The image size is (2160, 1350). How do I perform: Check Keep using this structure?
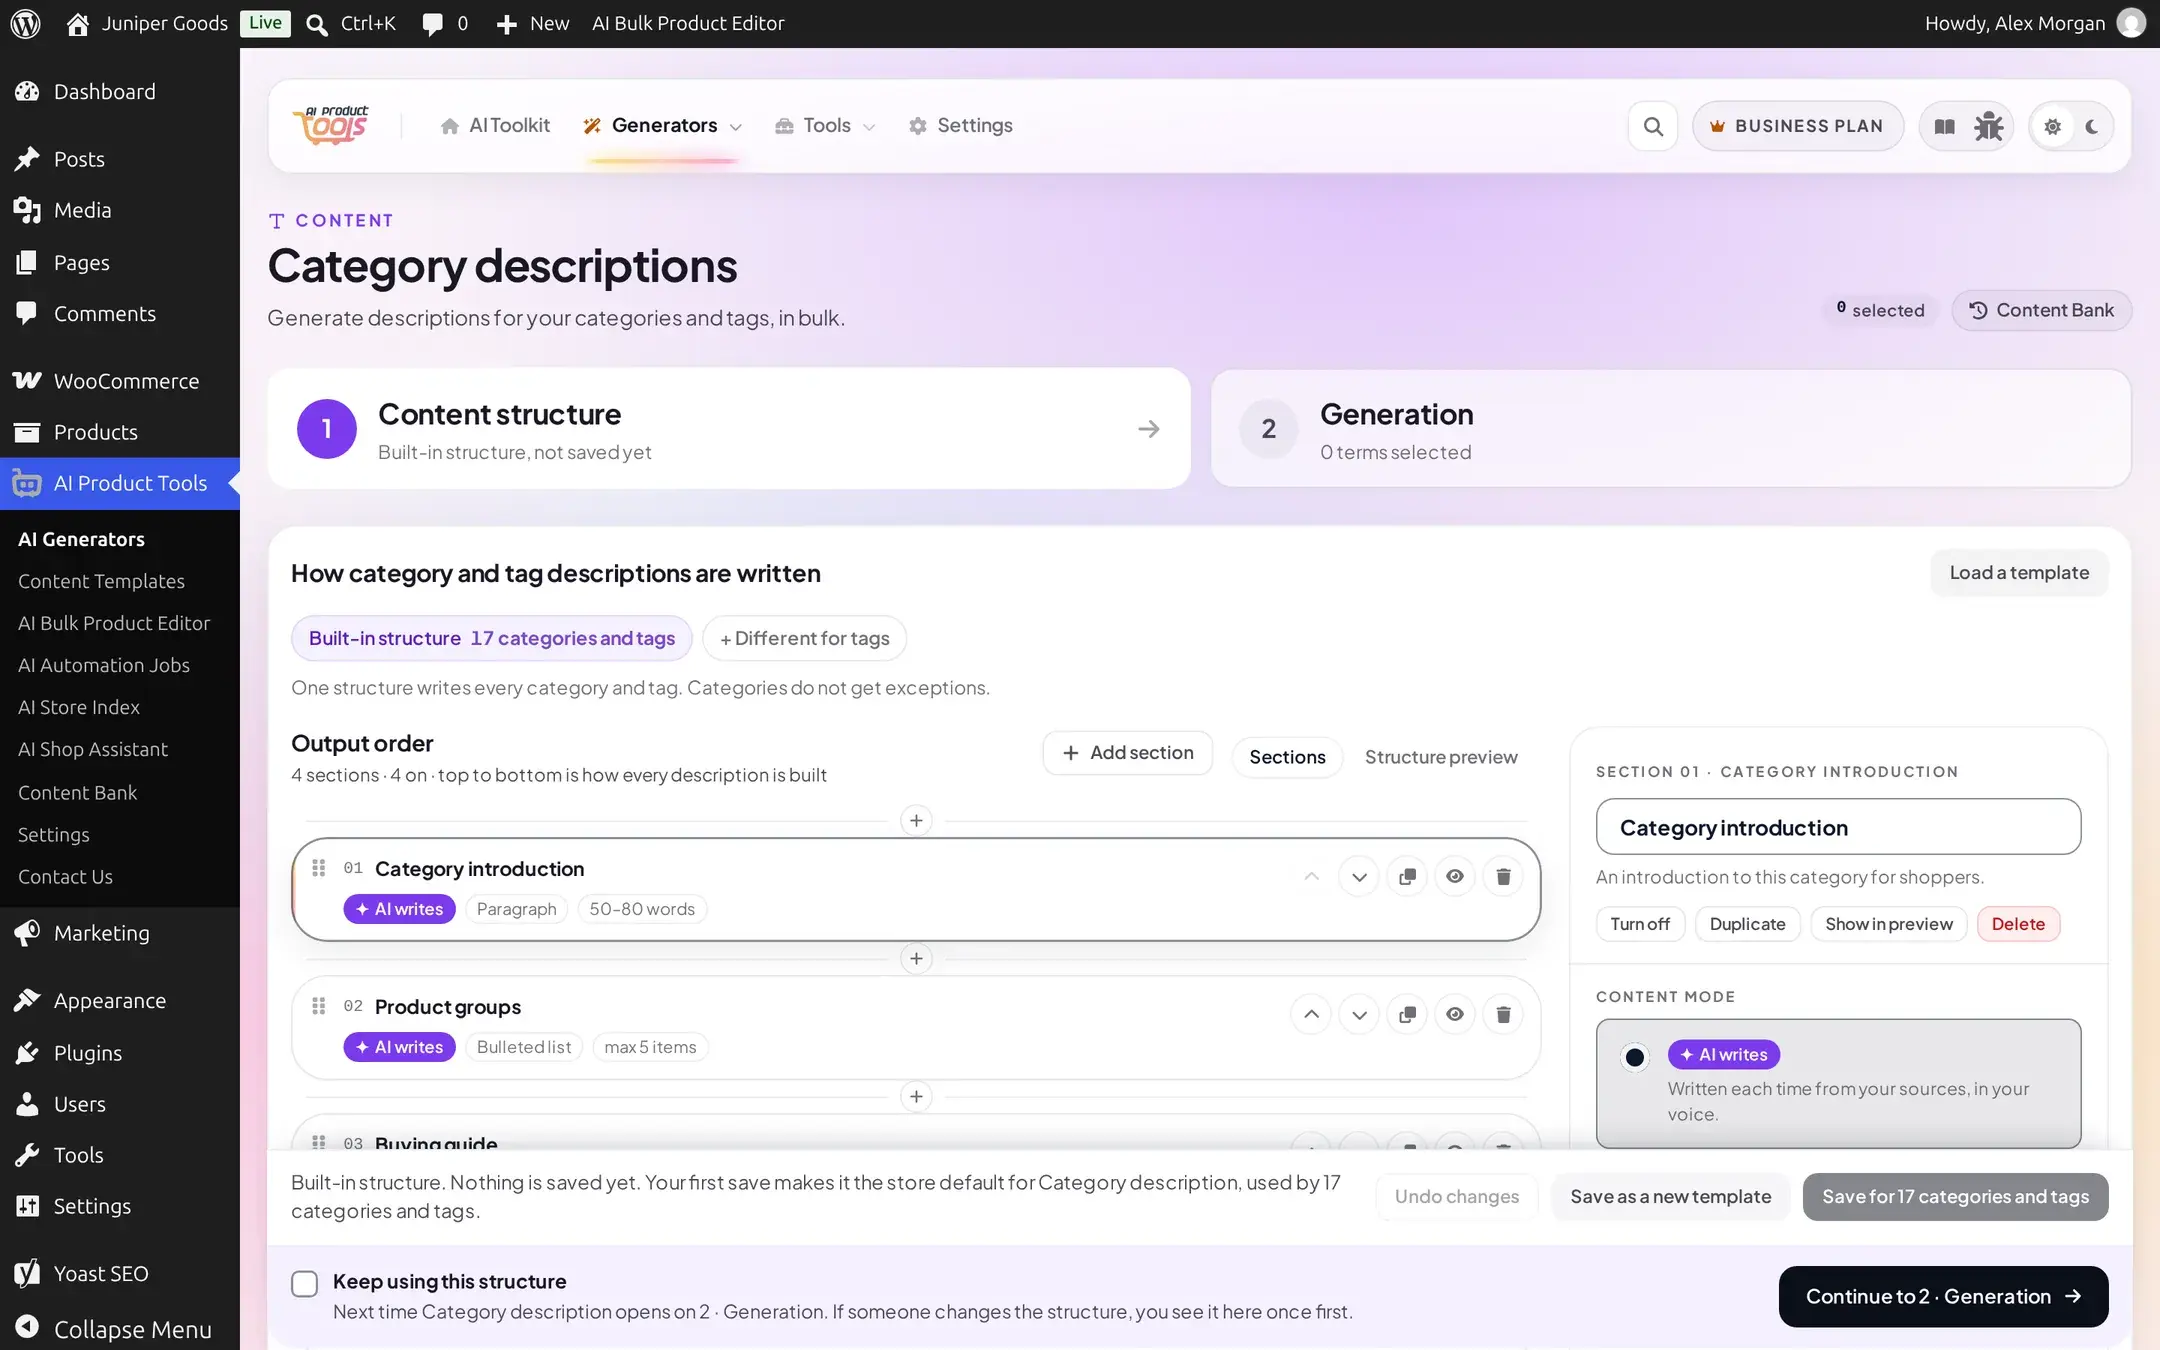click(304, 1283)
